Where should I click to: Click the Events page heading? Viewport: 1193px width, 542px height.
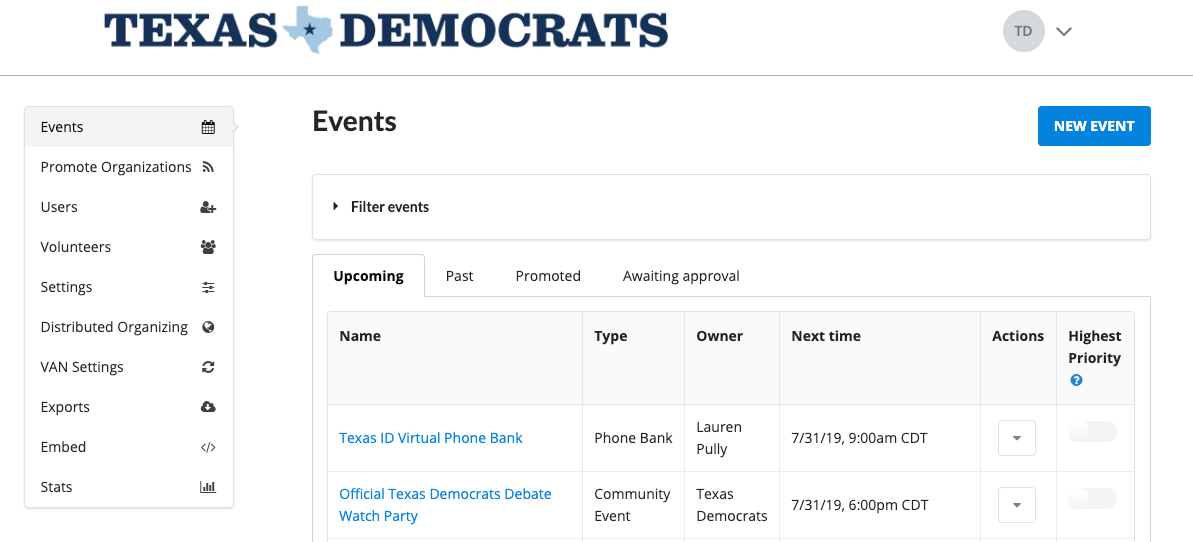355,121
